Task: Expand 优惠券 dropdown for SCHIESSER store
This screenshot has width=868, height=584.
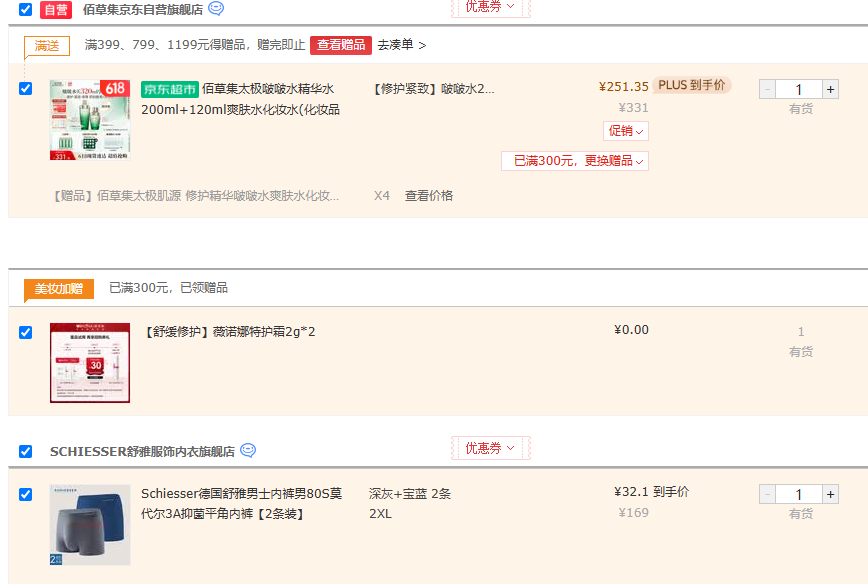Action: 490,448
